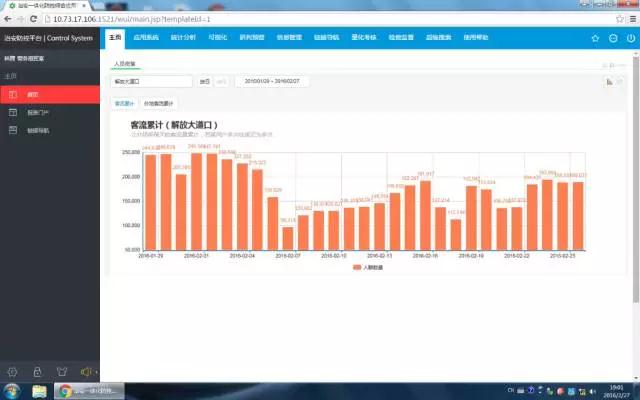Click the star favorites icon in header

[595, 38]
